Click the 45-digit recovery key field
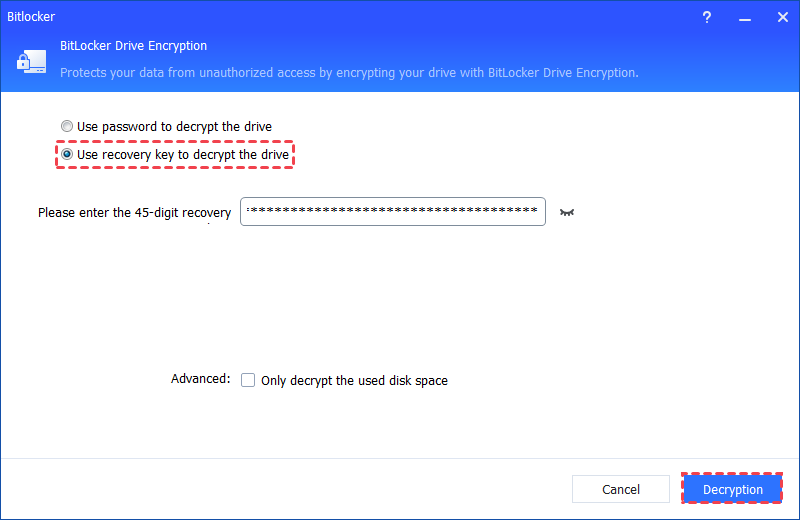The image size is (800, 520). click(x=393, y=211)
